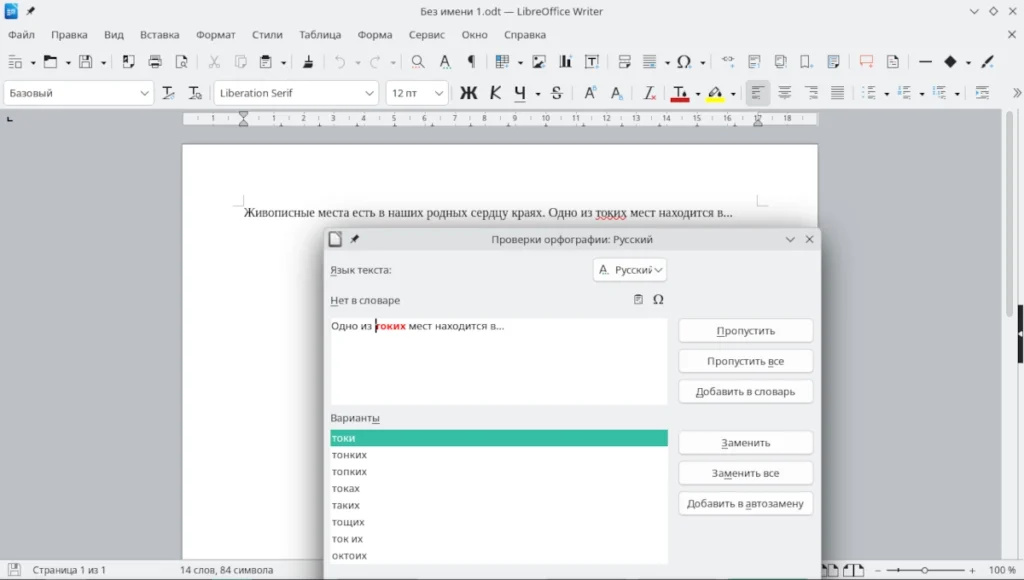
Task: Click the Пропустить все button
Action: 745,361
